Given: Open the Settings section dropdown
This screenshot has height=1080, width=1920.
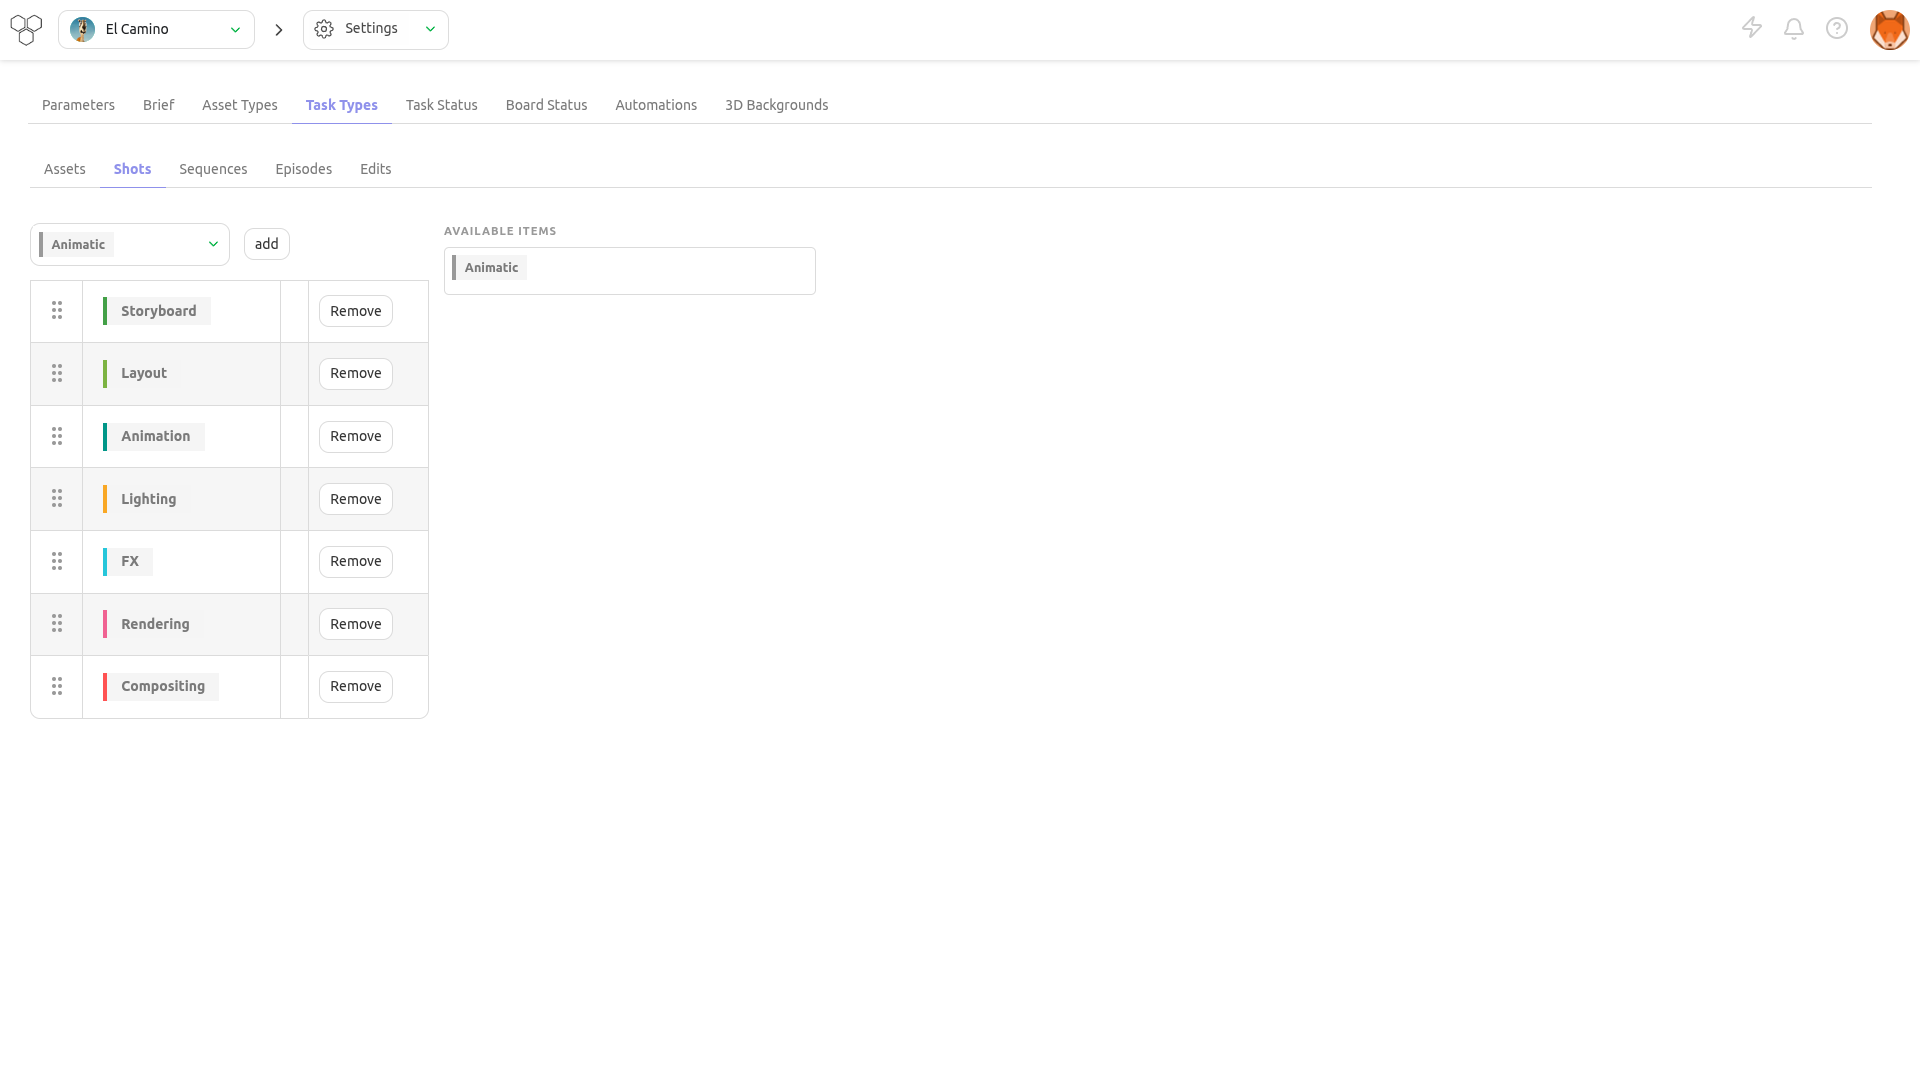Looking at the screenshot, I should (376, 29).
